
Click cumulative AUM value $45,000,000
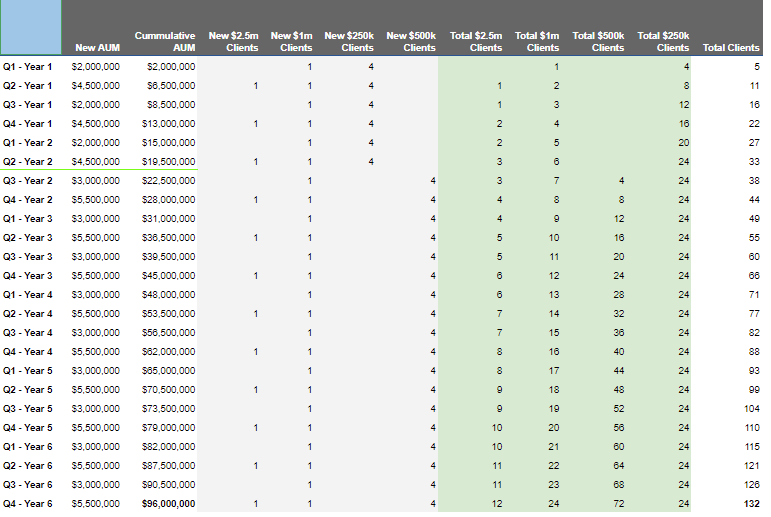[168, 276]
